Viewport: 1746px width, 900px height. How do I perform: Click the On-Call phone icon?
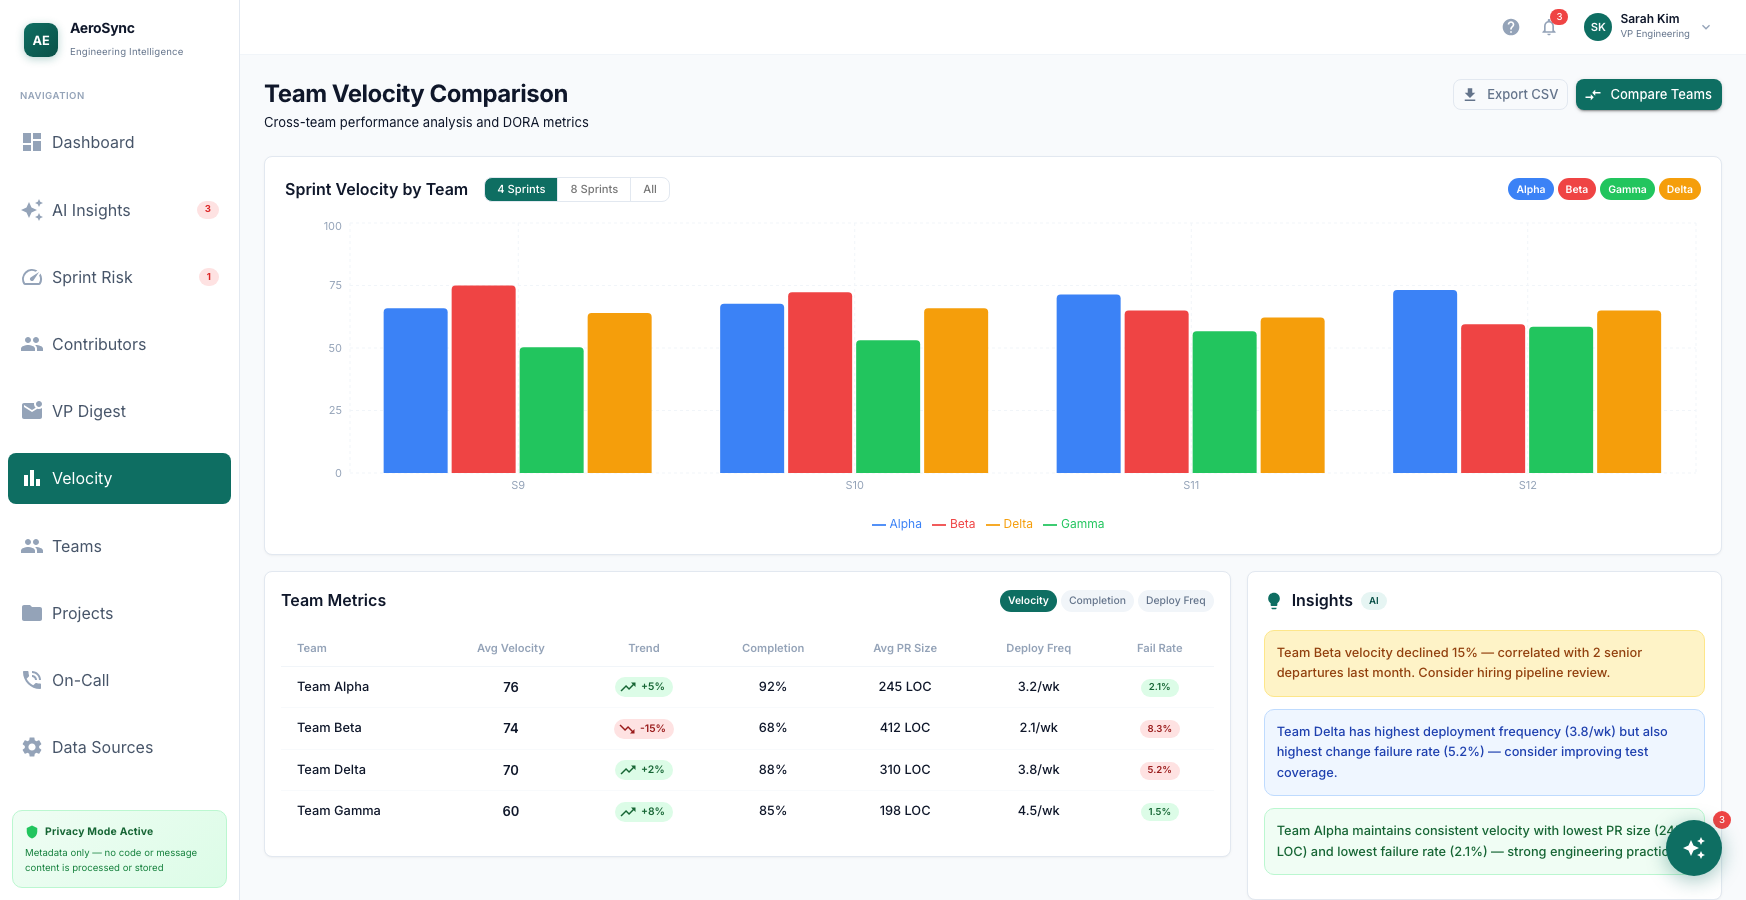point(32,680)
